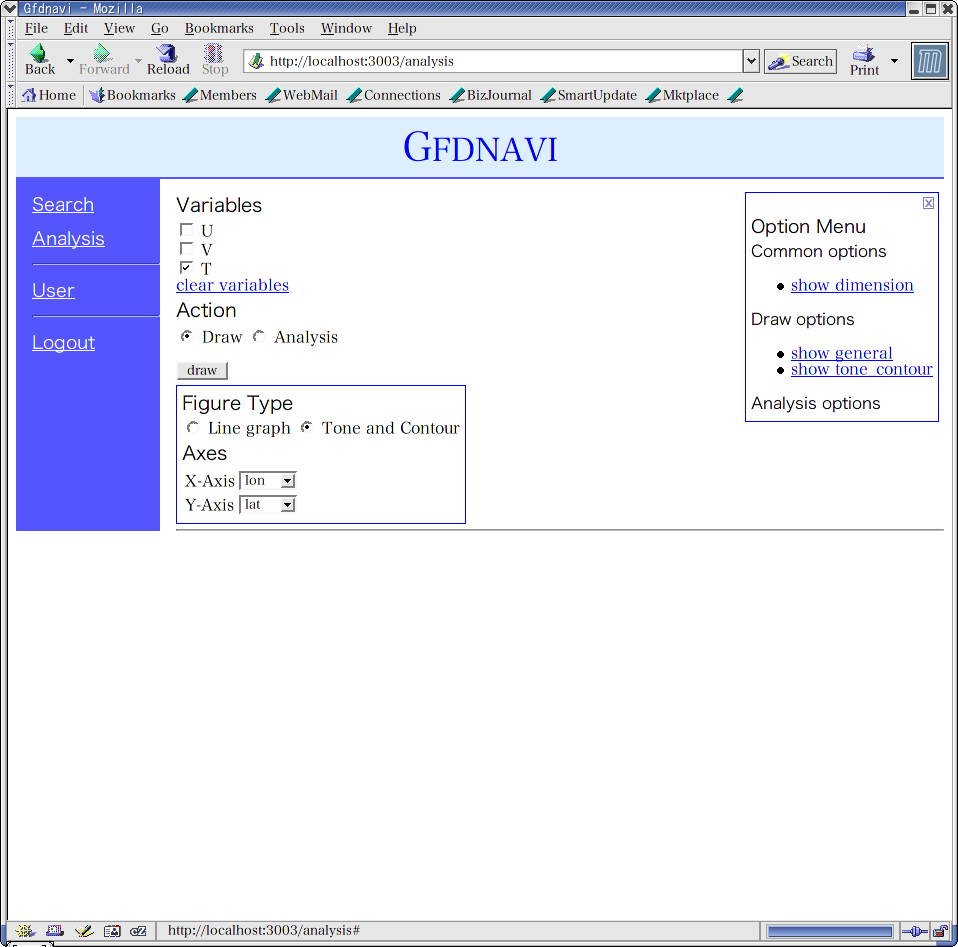Click the draw button
Viewport: 958px width, 947px height.
(x=202, y=370)
